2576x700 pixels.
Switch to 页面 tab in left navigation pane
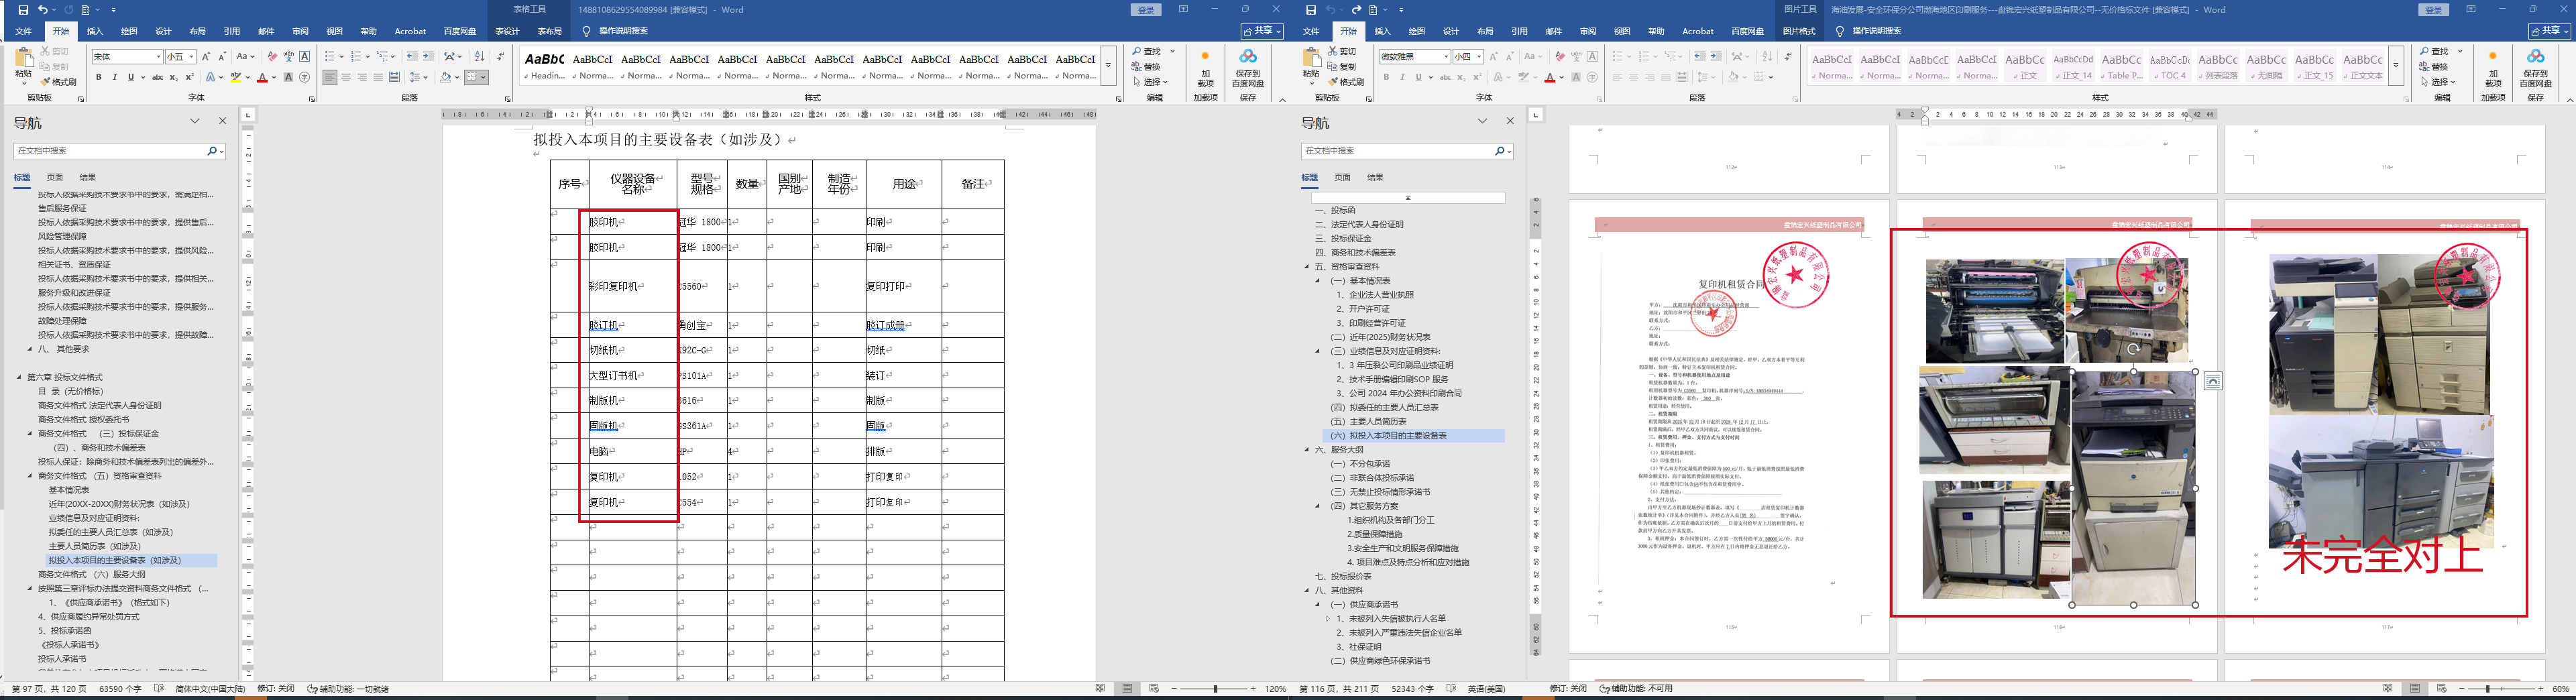[55, 177]
